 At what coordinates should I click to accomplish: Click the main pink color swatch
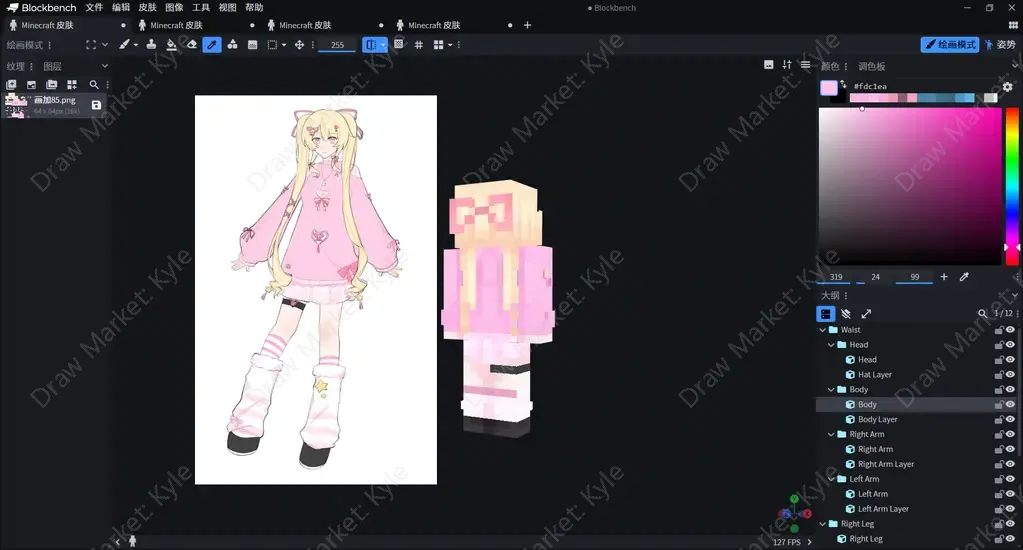point(829,87)
